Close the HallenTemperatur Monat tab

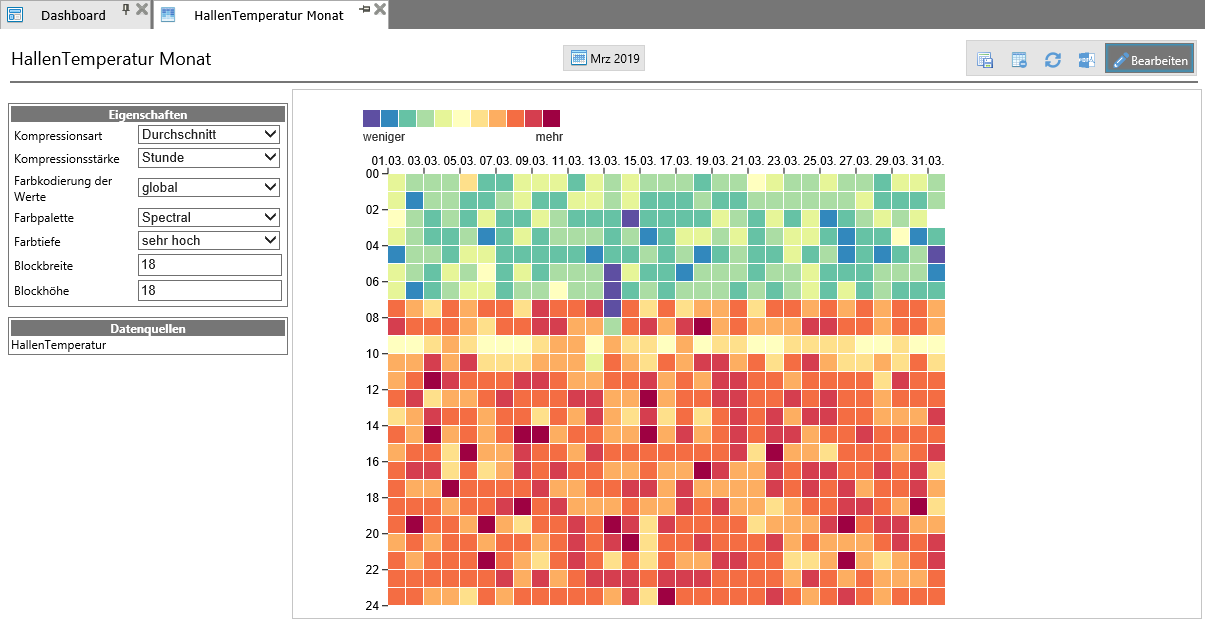pyautogui.click(x=380, y=9)
